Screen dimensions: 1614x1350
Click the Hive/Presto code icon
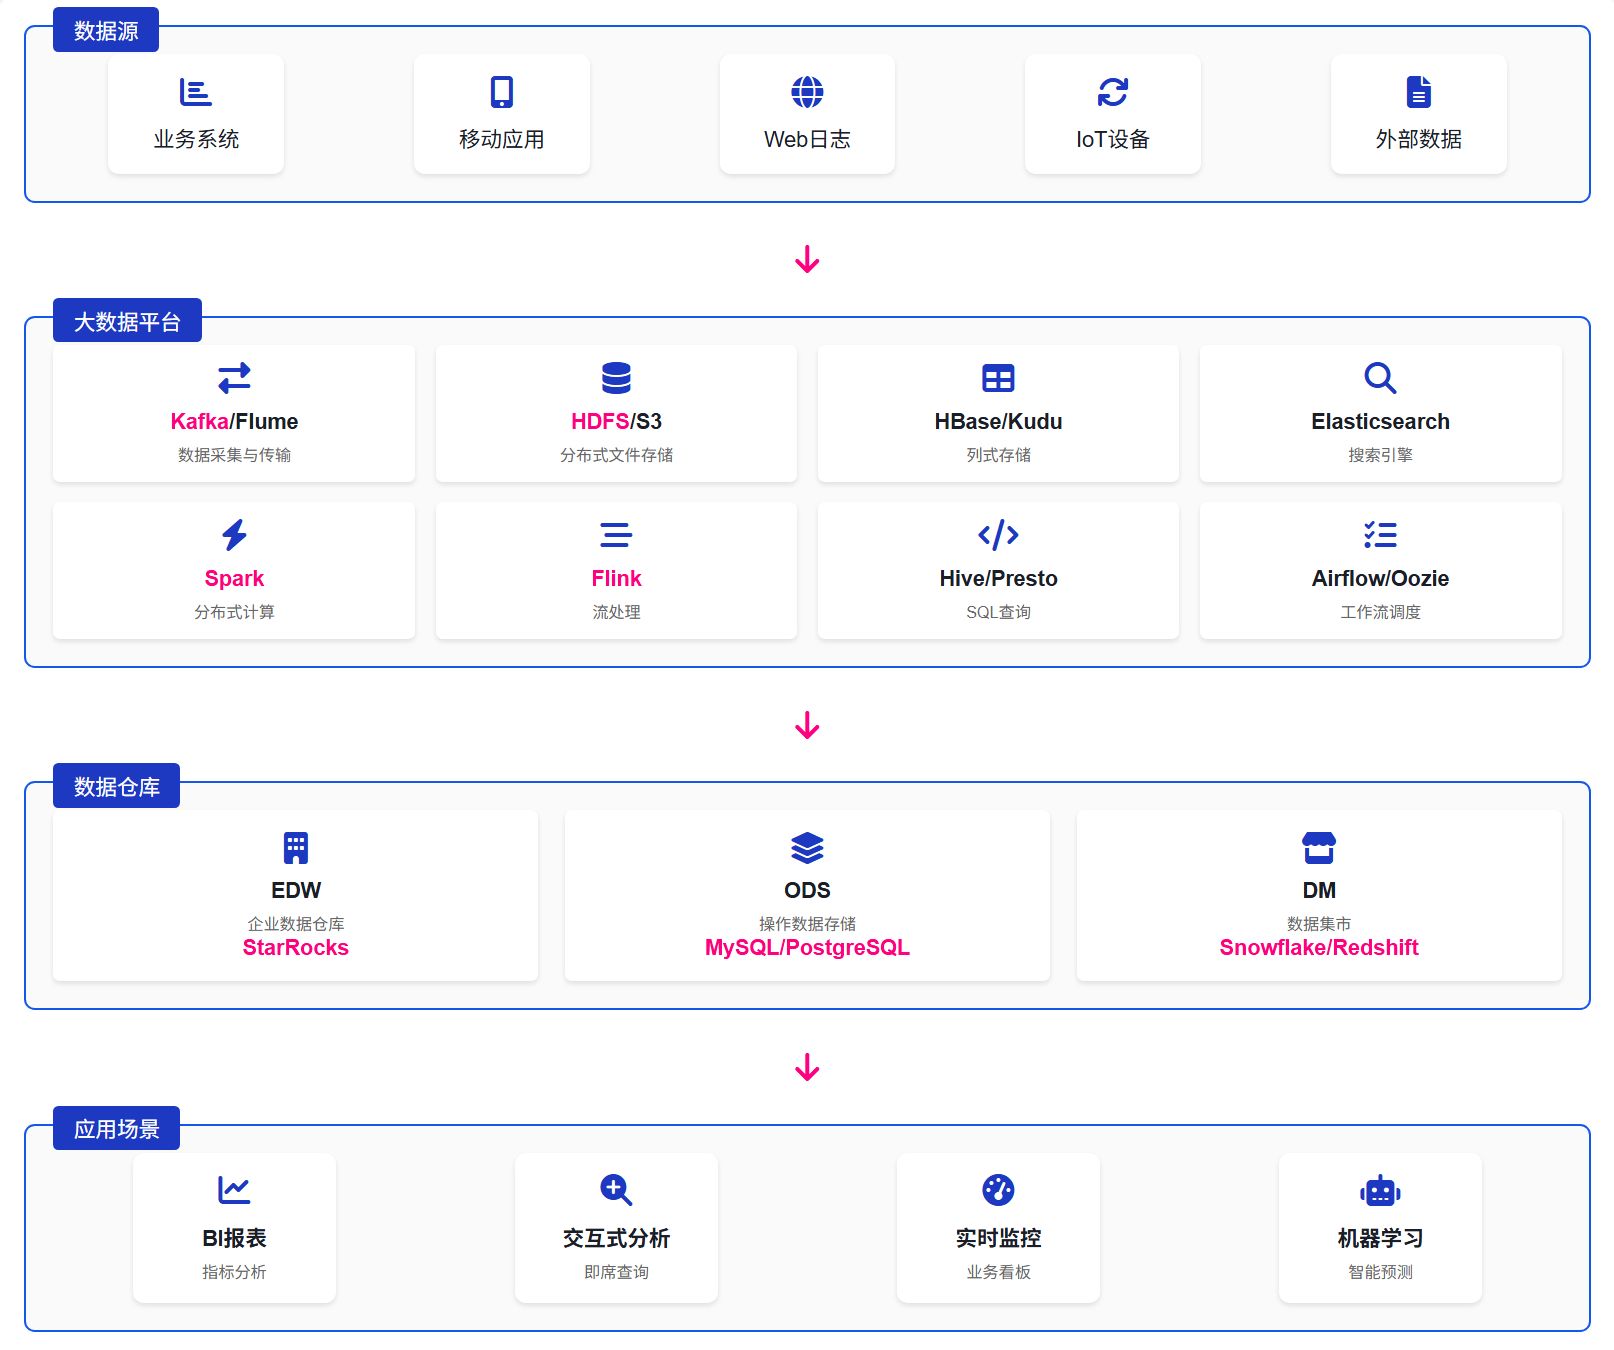tap(998, 535)
